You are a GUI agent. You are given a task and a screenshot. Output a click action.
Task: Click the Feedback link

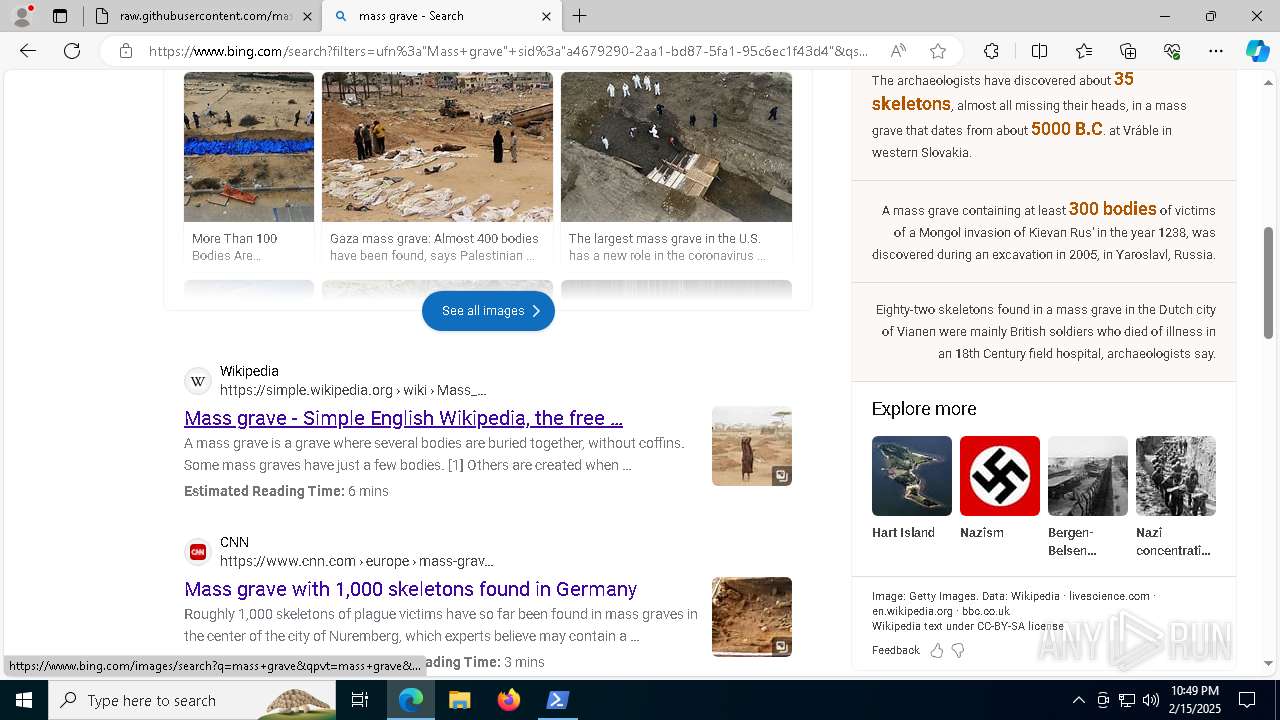pyautogui.click(x=895, y=650)
